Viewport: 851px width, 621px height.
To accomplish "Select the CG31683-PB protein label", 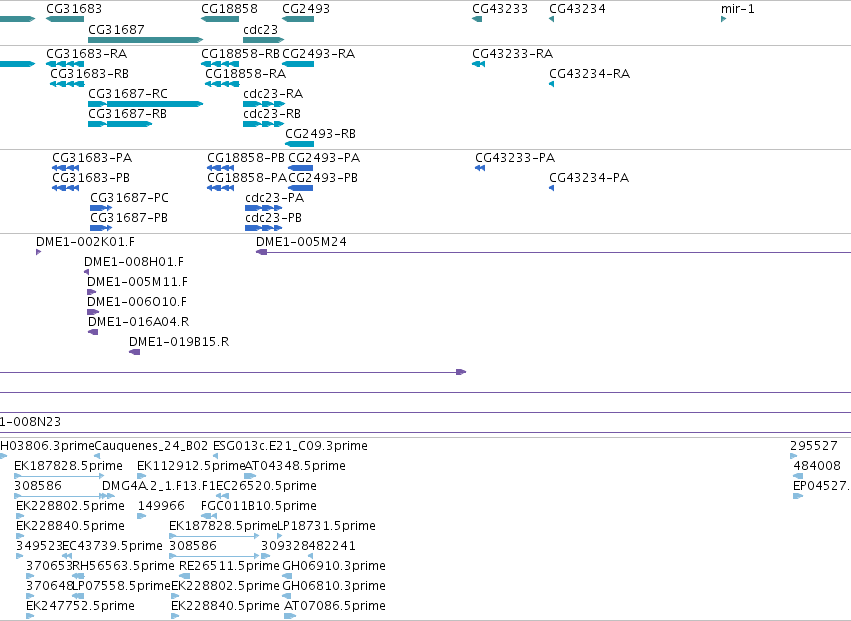I will coord(91,178).
